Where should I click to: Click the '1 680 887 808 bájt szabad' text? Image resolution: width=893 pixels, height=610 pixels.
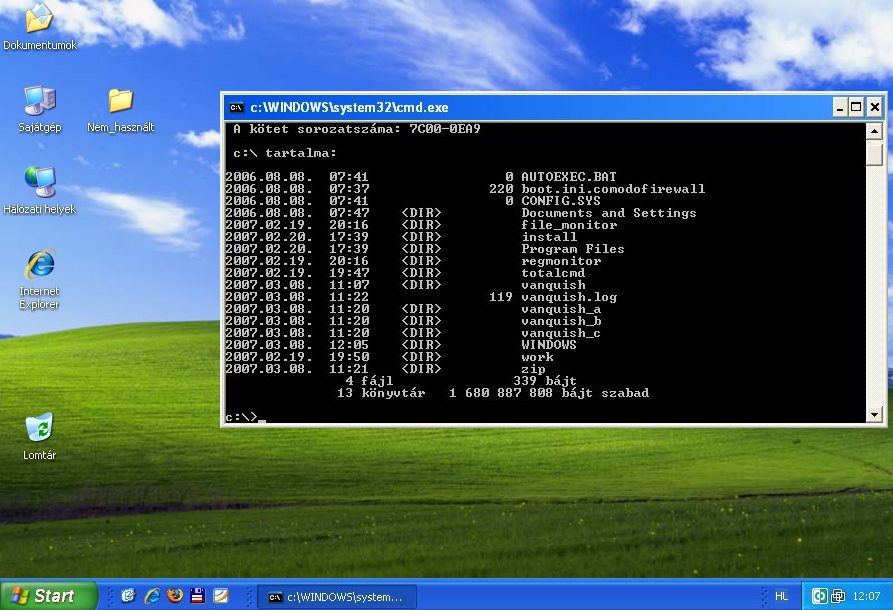[549, 392]
